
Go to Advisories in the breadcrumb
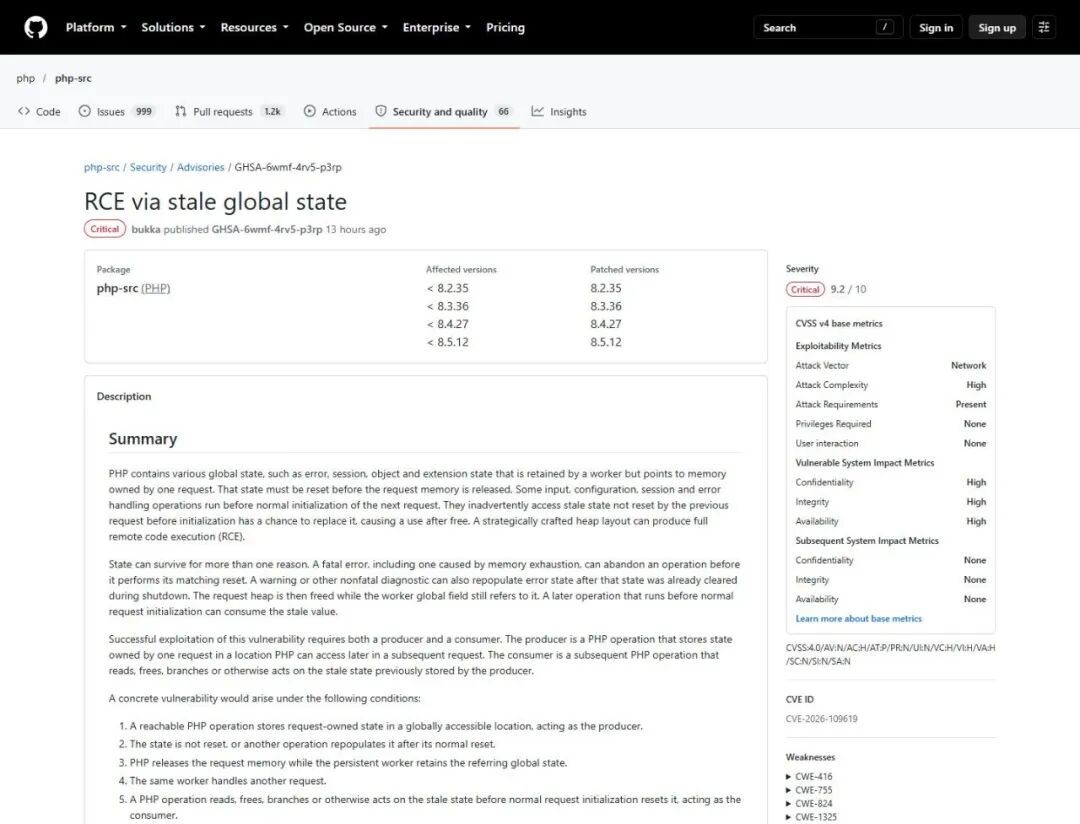click(200, 167)
